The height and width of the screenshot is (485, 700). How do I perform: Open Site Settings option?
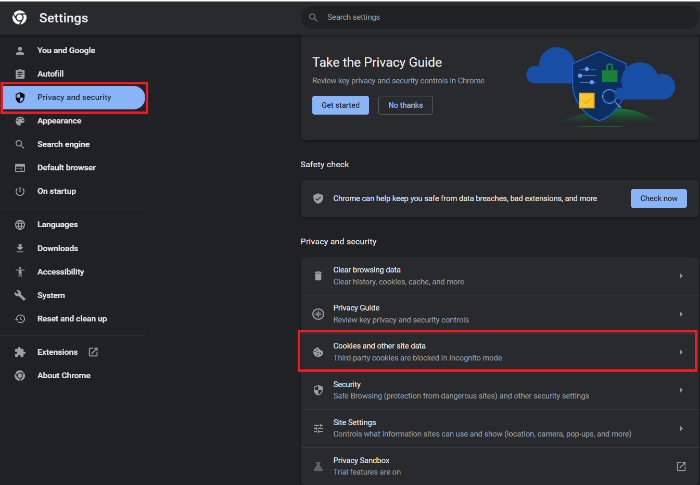[499, 428]
